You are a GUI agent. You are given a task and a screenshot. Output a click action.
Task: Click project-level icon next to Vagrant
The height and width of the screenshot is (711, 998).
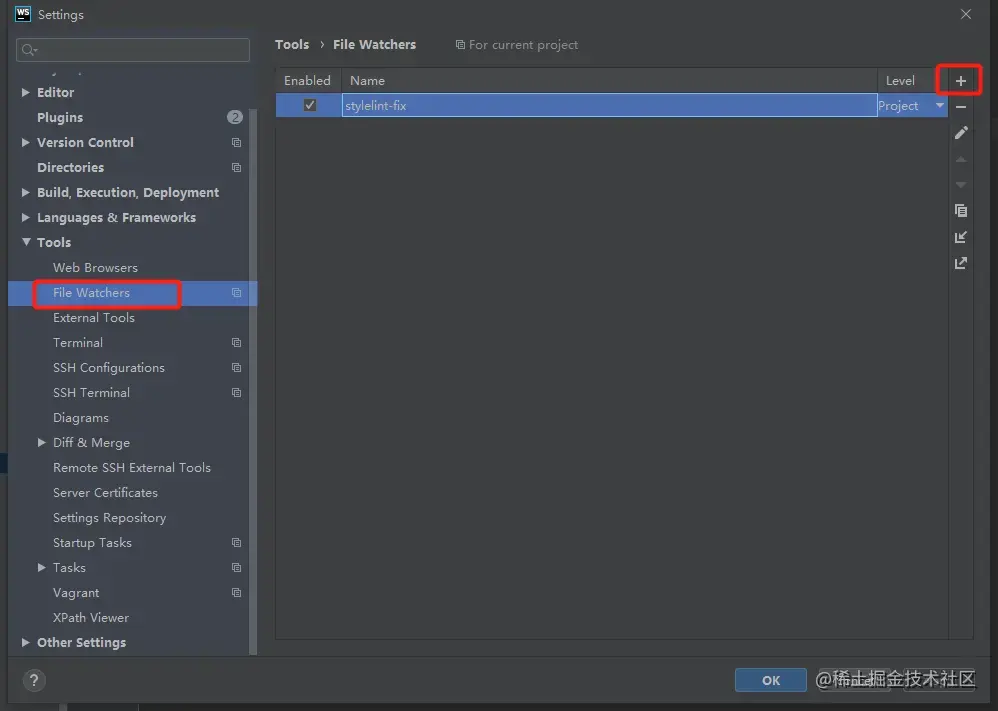[236, 593]
